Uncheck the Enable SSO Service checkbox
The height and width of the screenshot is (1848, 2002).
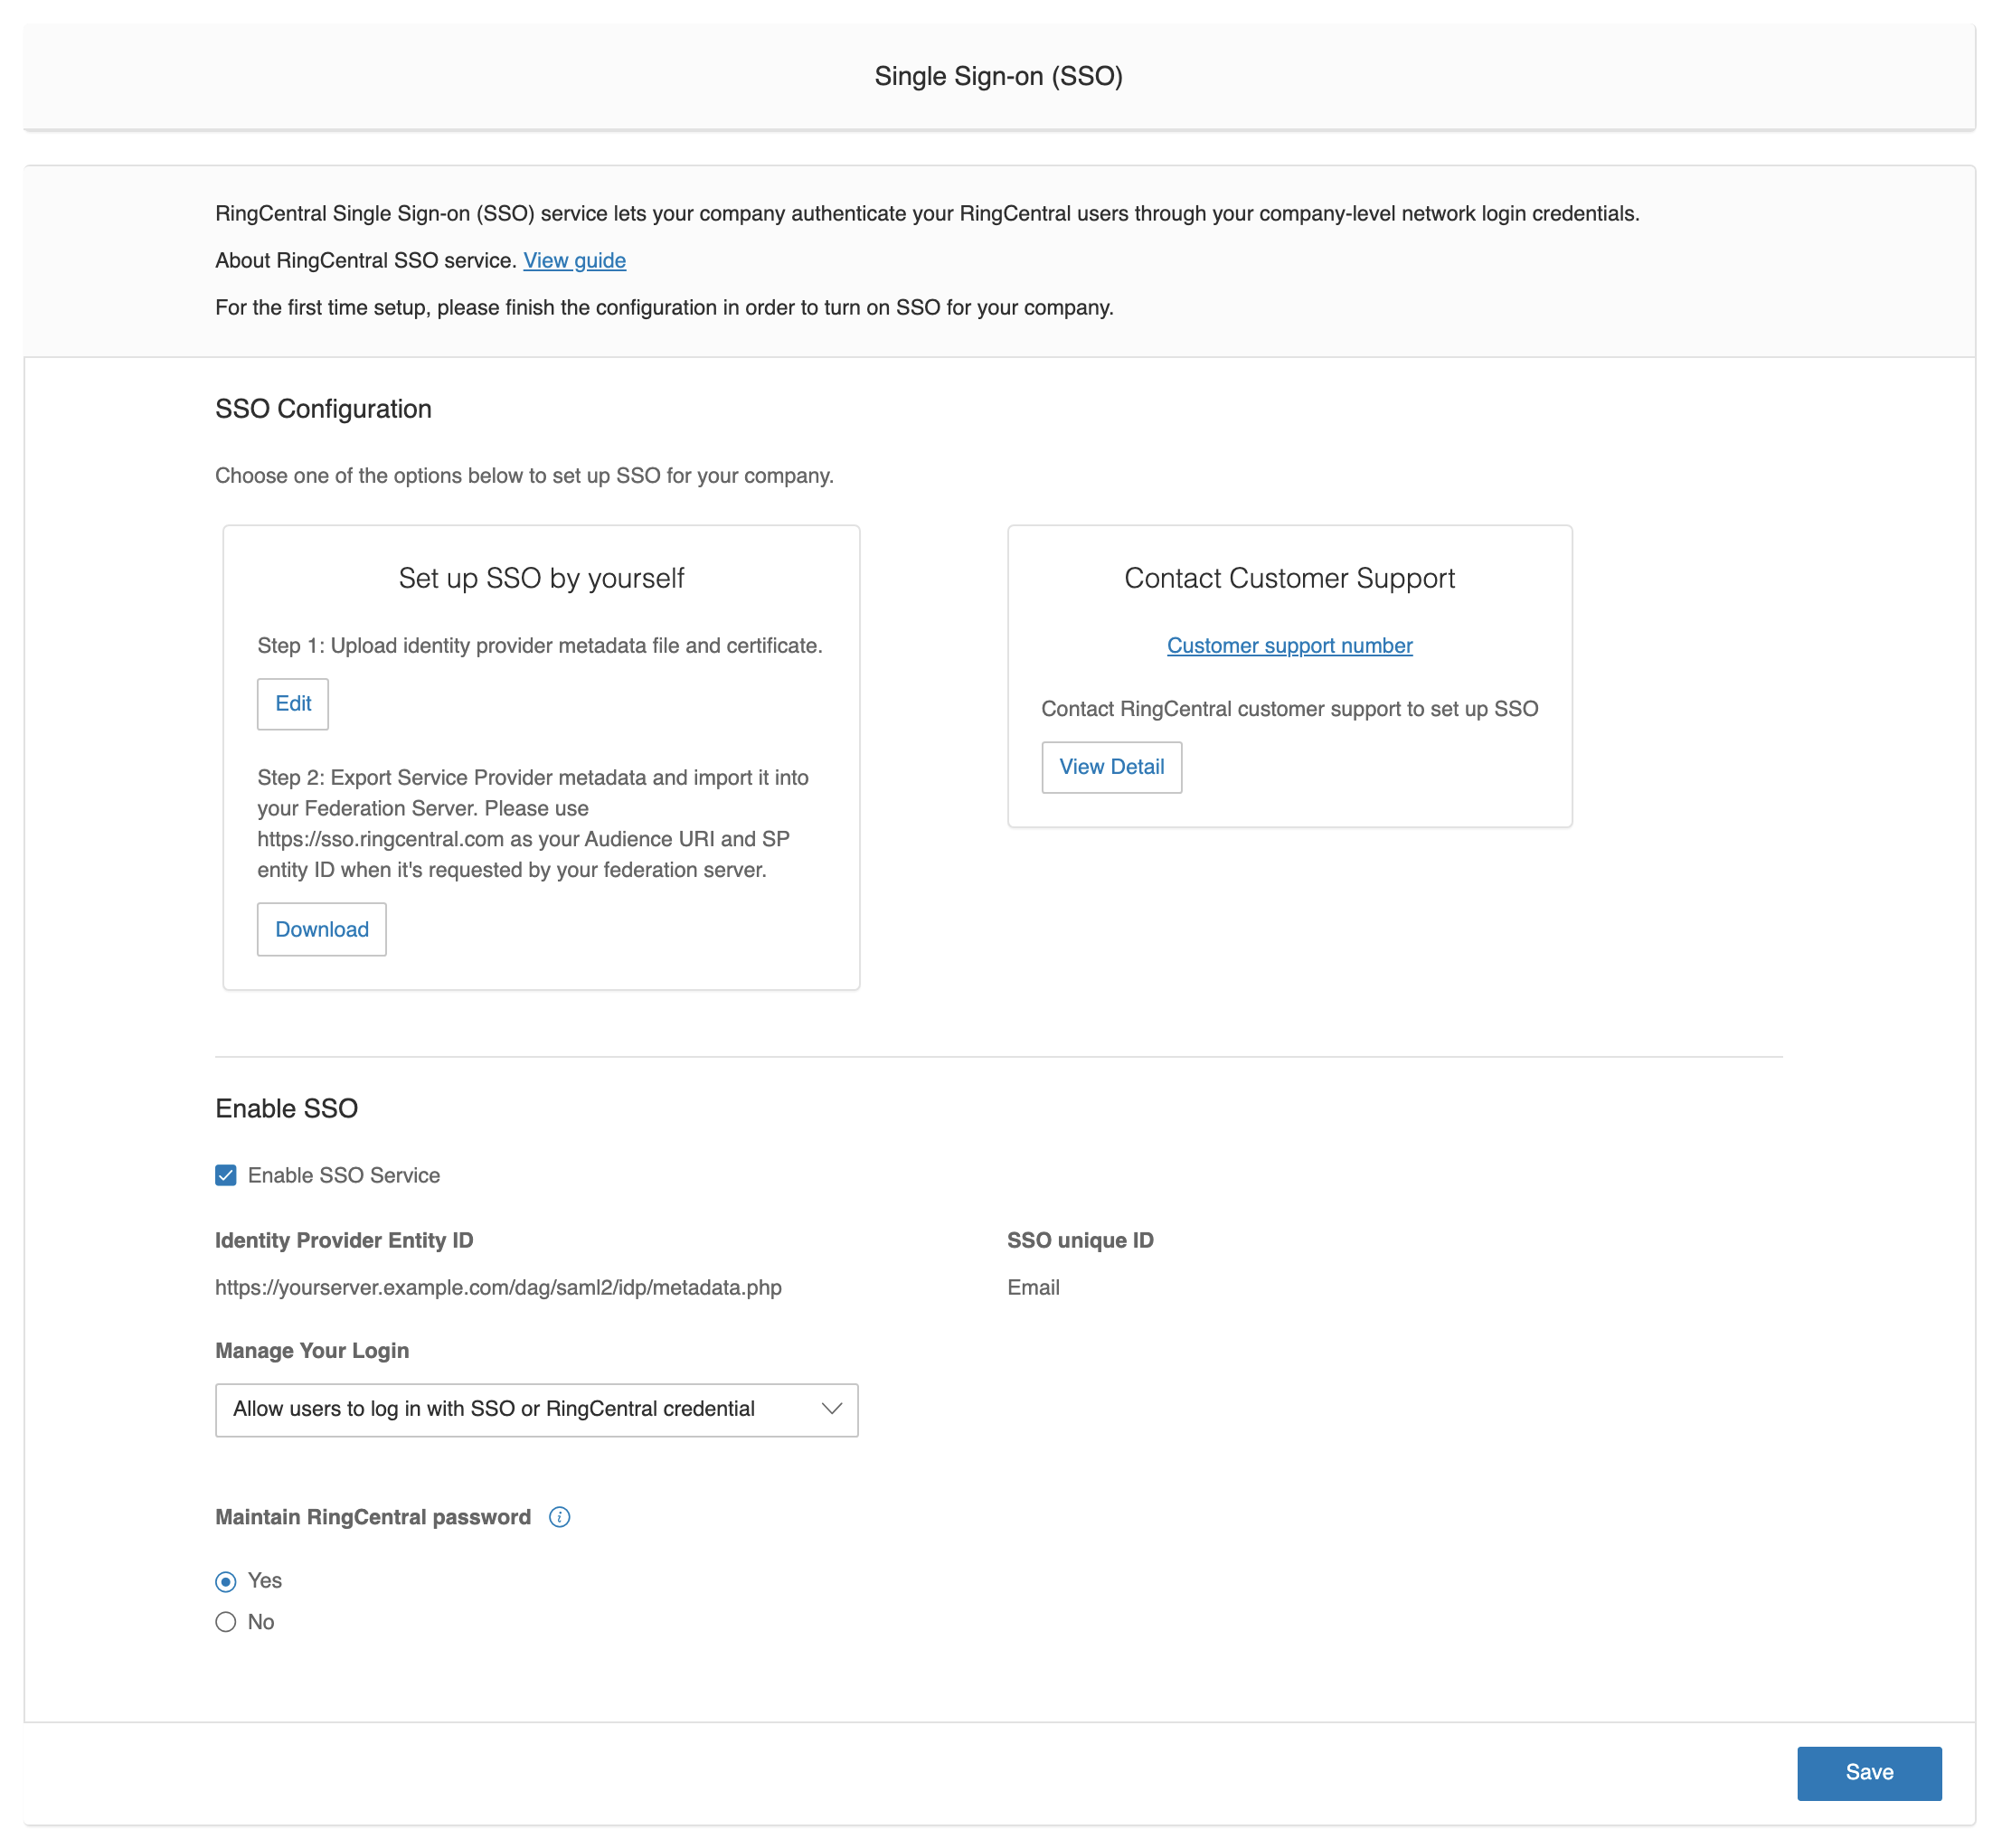click(x=225, y=1175)
